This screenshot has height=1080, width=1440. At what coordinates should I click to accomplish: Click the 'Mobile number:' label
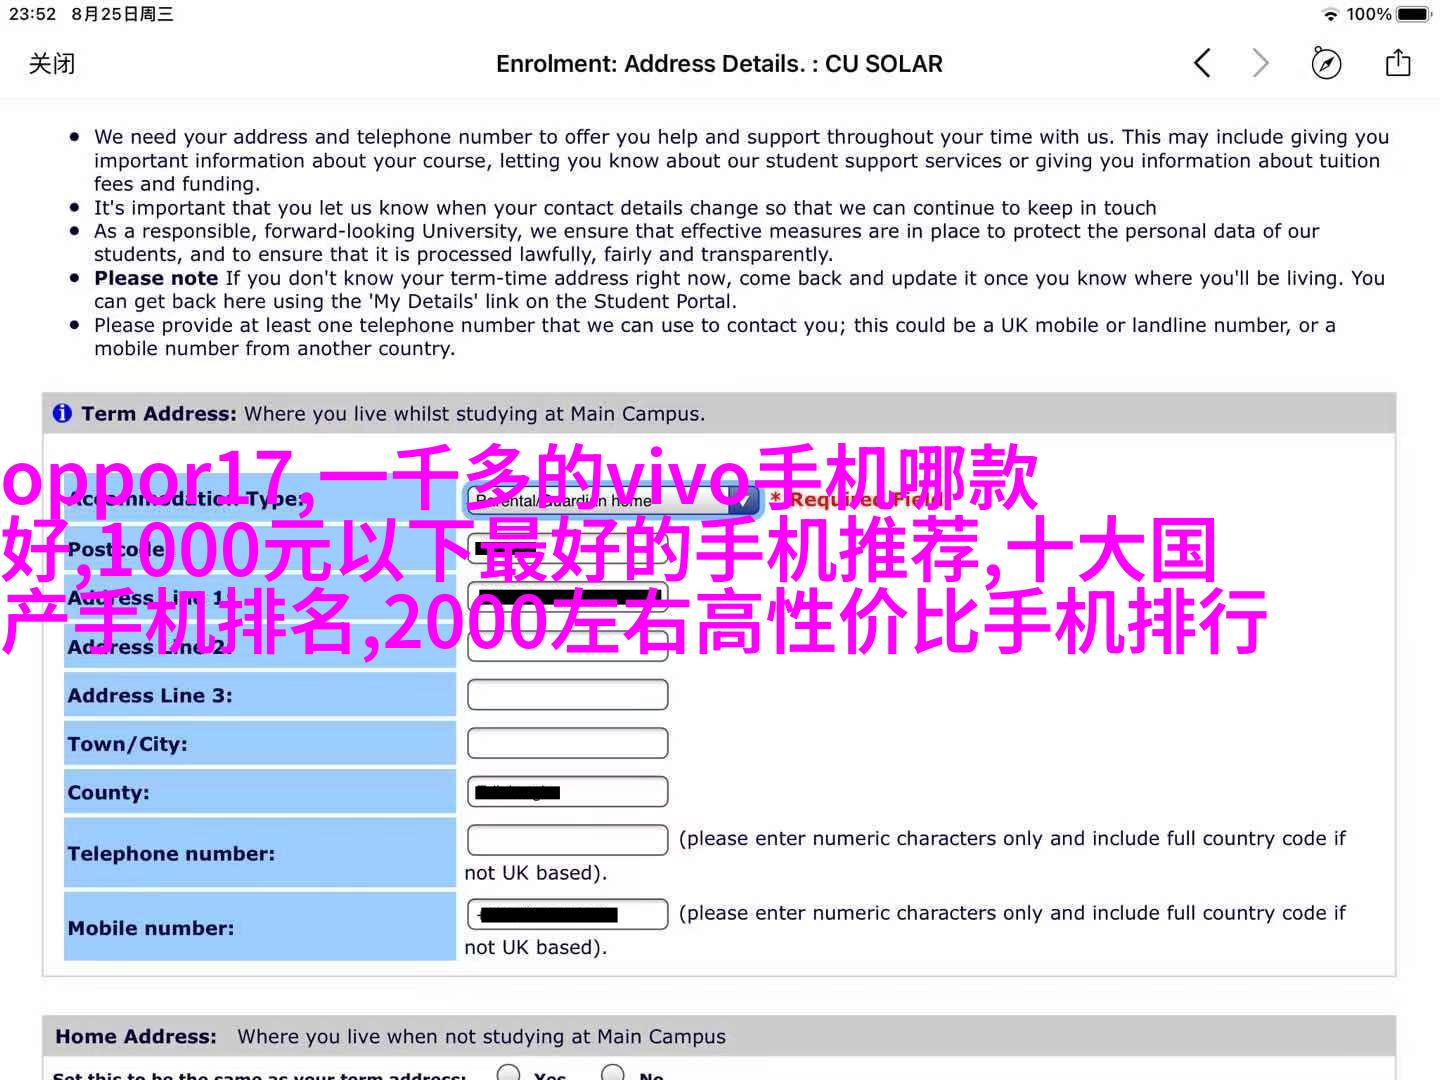pyautogui.click(x=151, y=928)
